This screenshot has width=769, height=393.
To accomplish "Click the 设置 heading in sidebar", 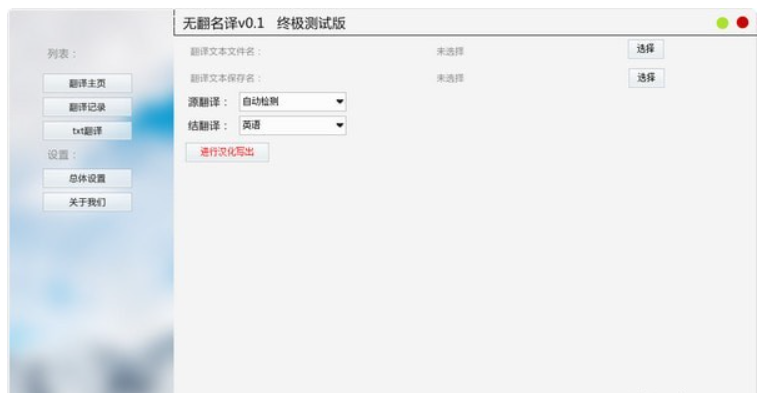I will pos(62,155).
